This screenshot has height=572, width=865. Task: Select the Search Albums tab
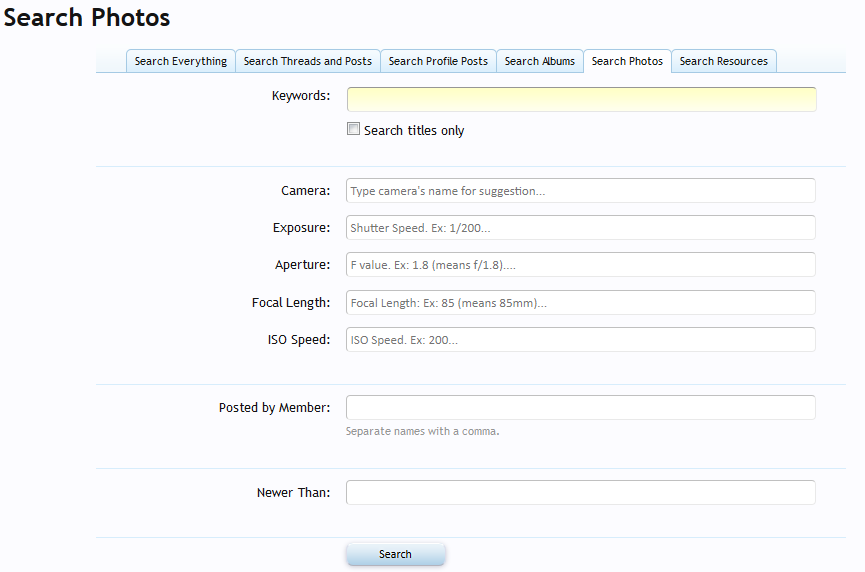click(540, 61)
